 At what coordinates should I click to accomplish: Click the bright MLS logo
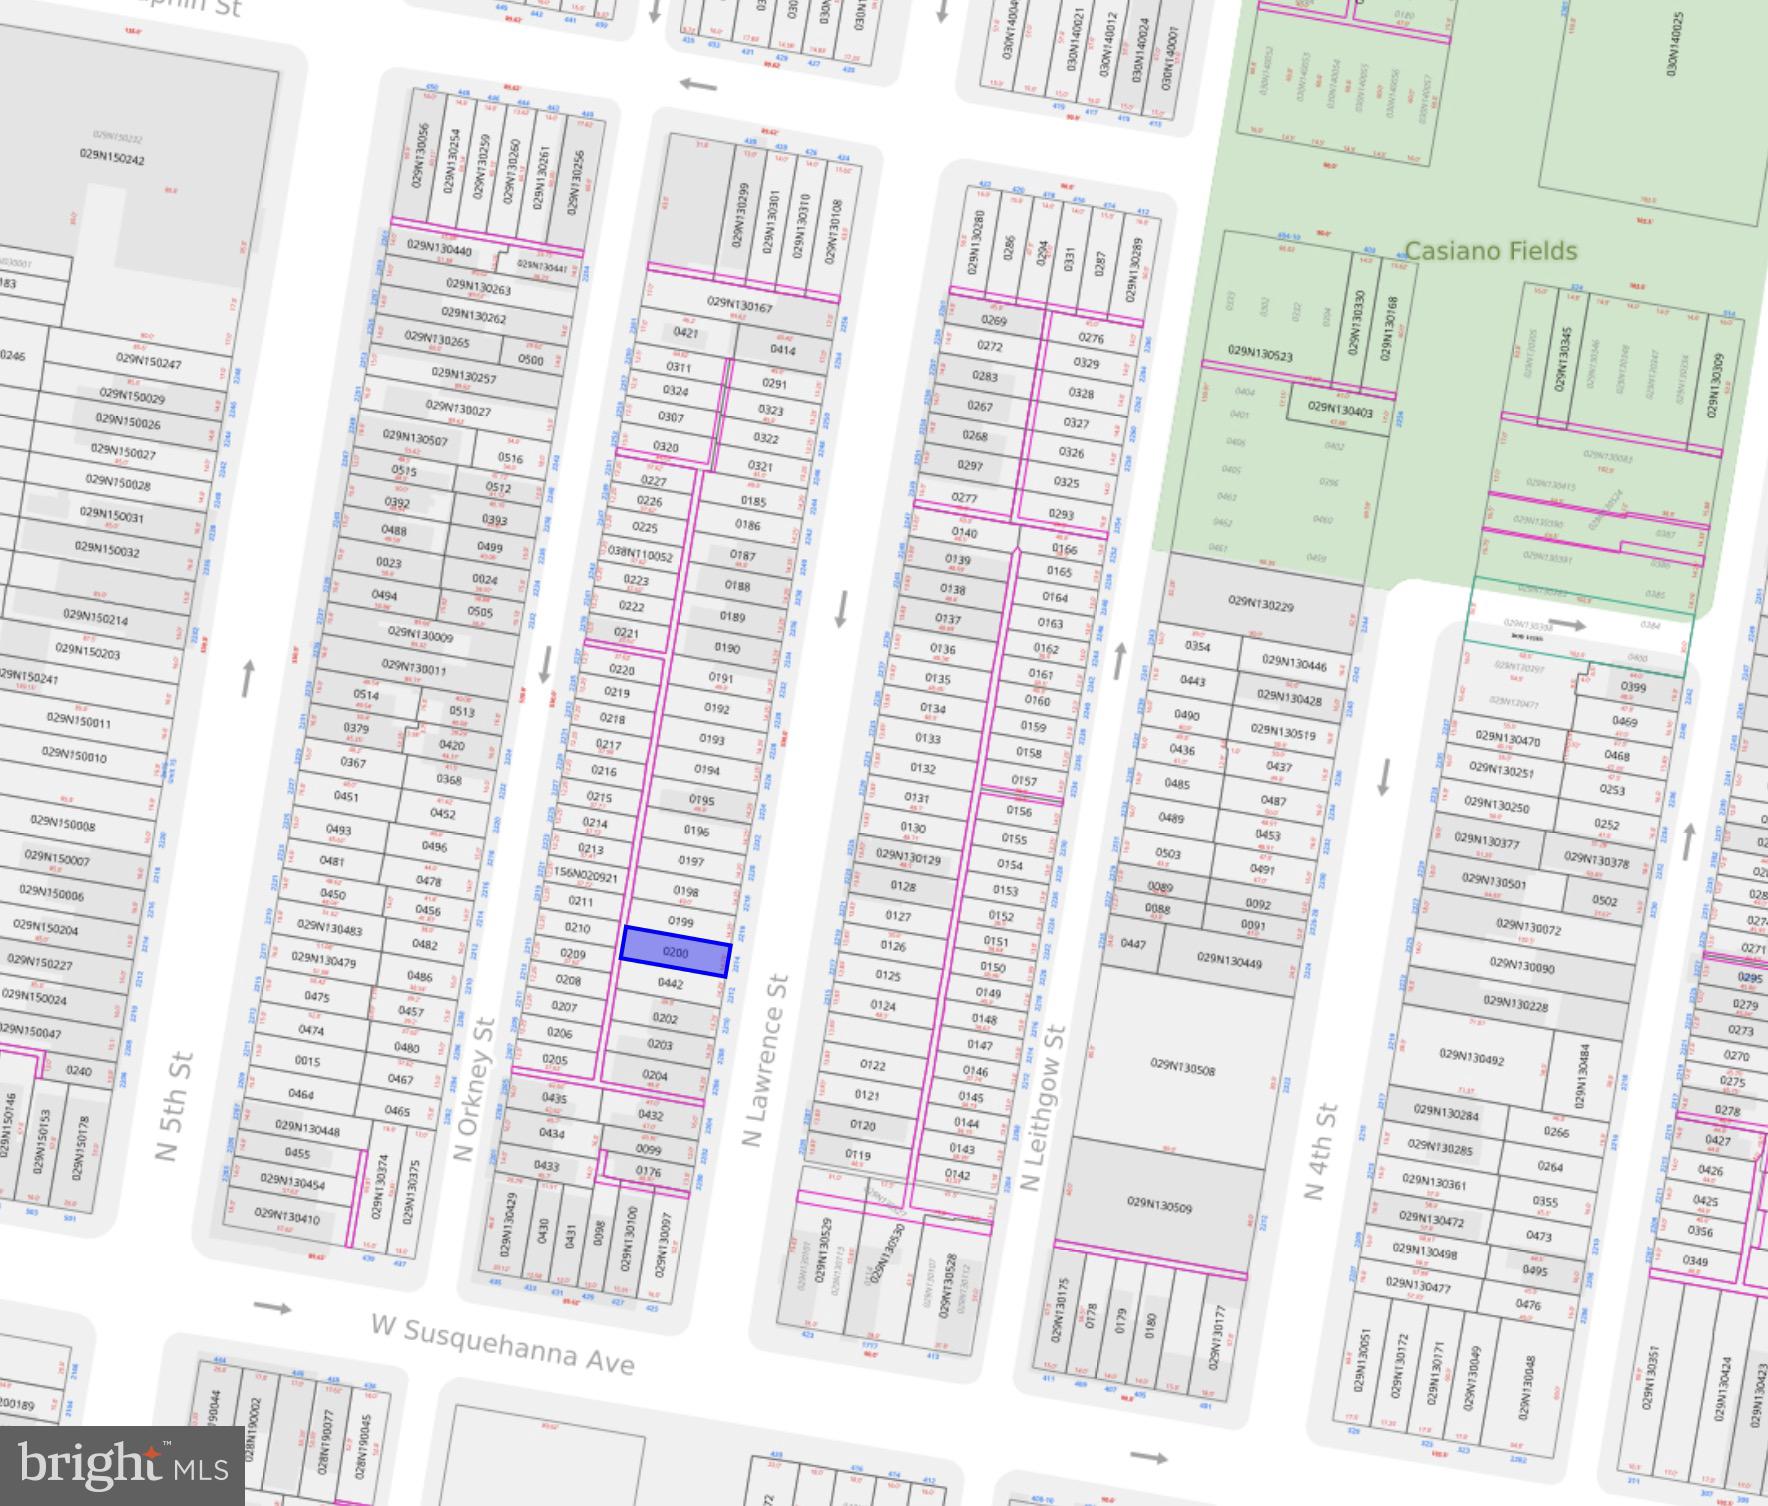point(122,1465)
